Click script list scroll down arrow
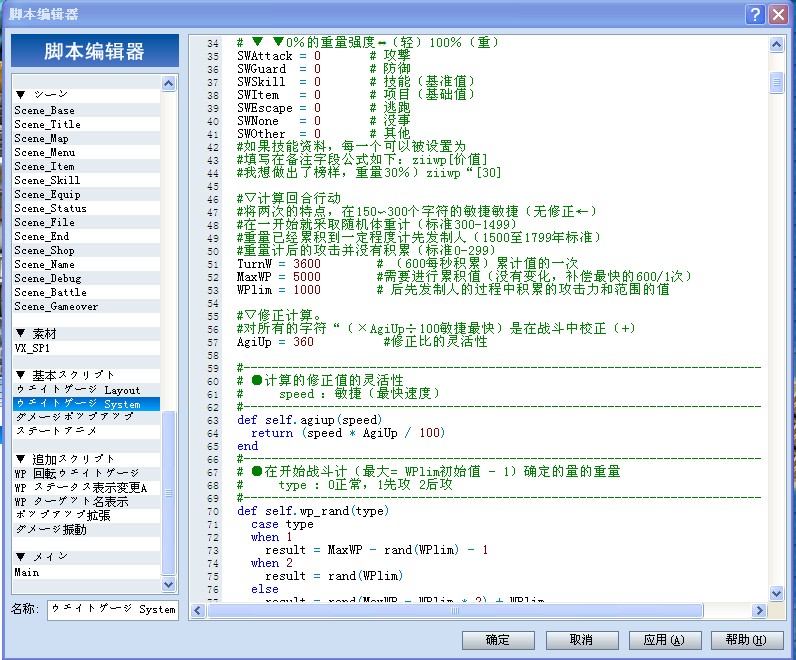Viewport: 796px width, 660px height. [x=169, y=584]
